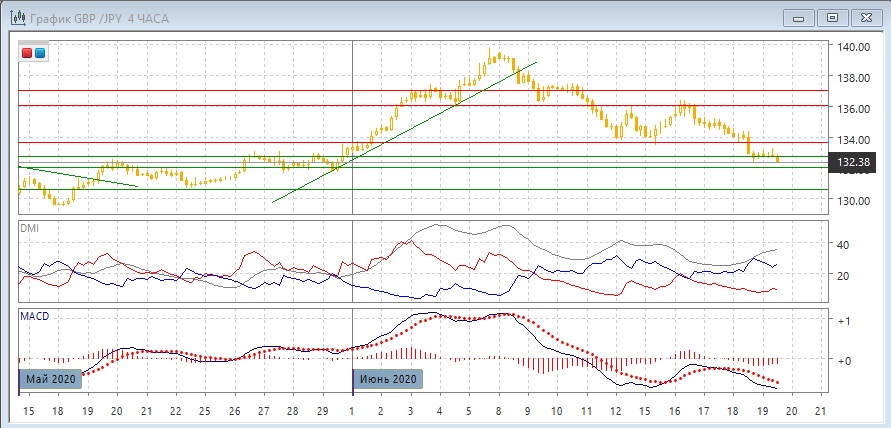The image size is (891, 428).
Task: Maximize the GBP/JPY chart window
Action: coord(832,17)
